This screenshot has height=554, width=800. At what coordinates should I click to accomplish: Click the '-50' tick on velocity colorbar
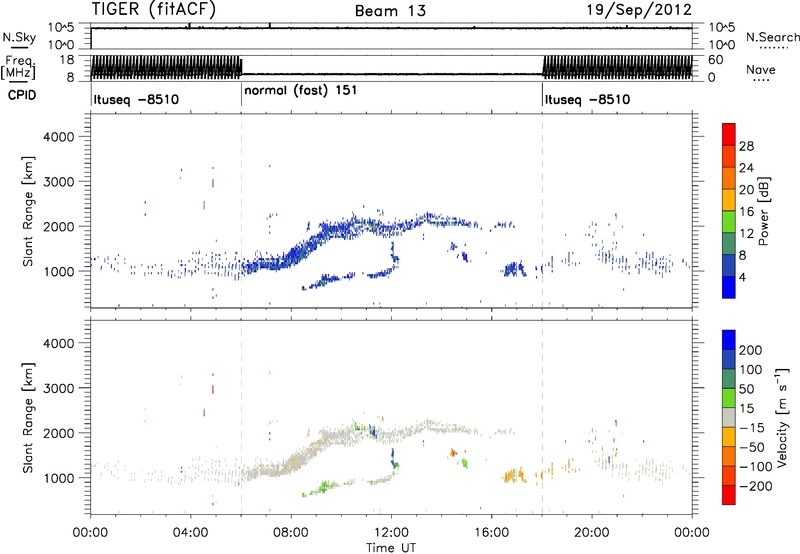pos(752,447)
